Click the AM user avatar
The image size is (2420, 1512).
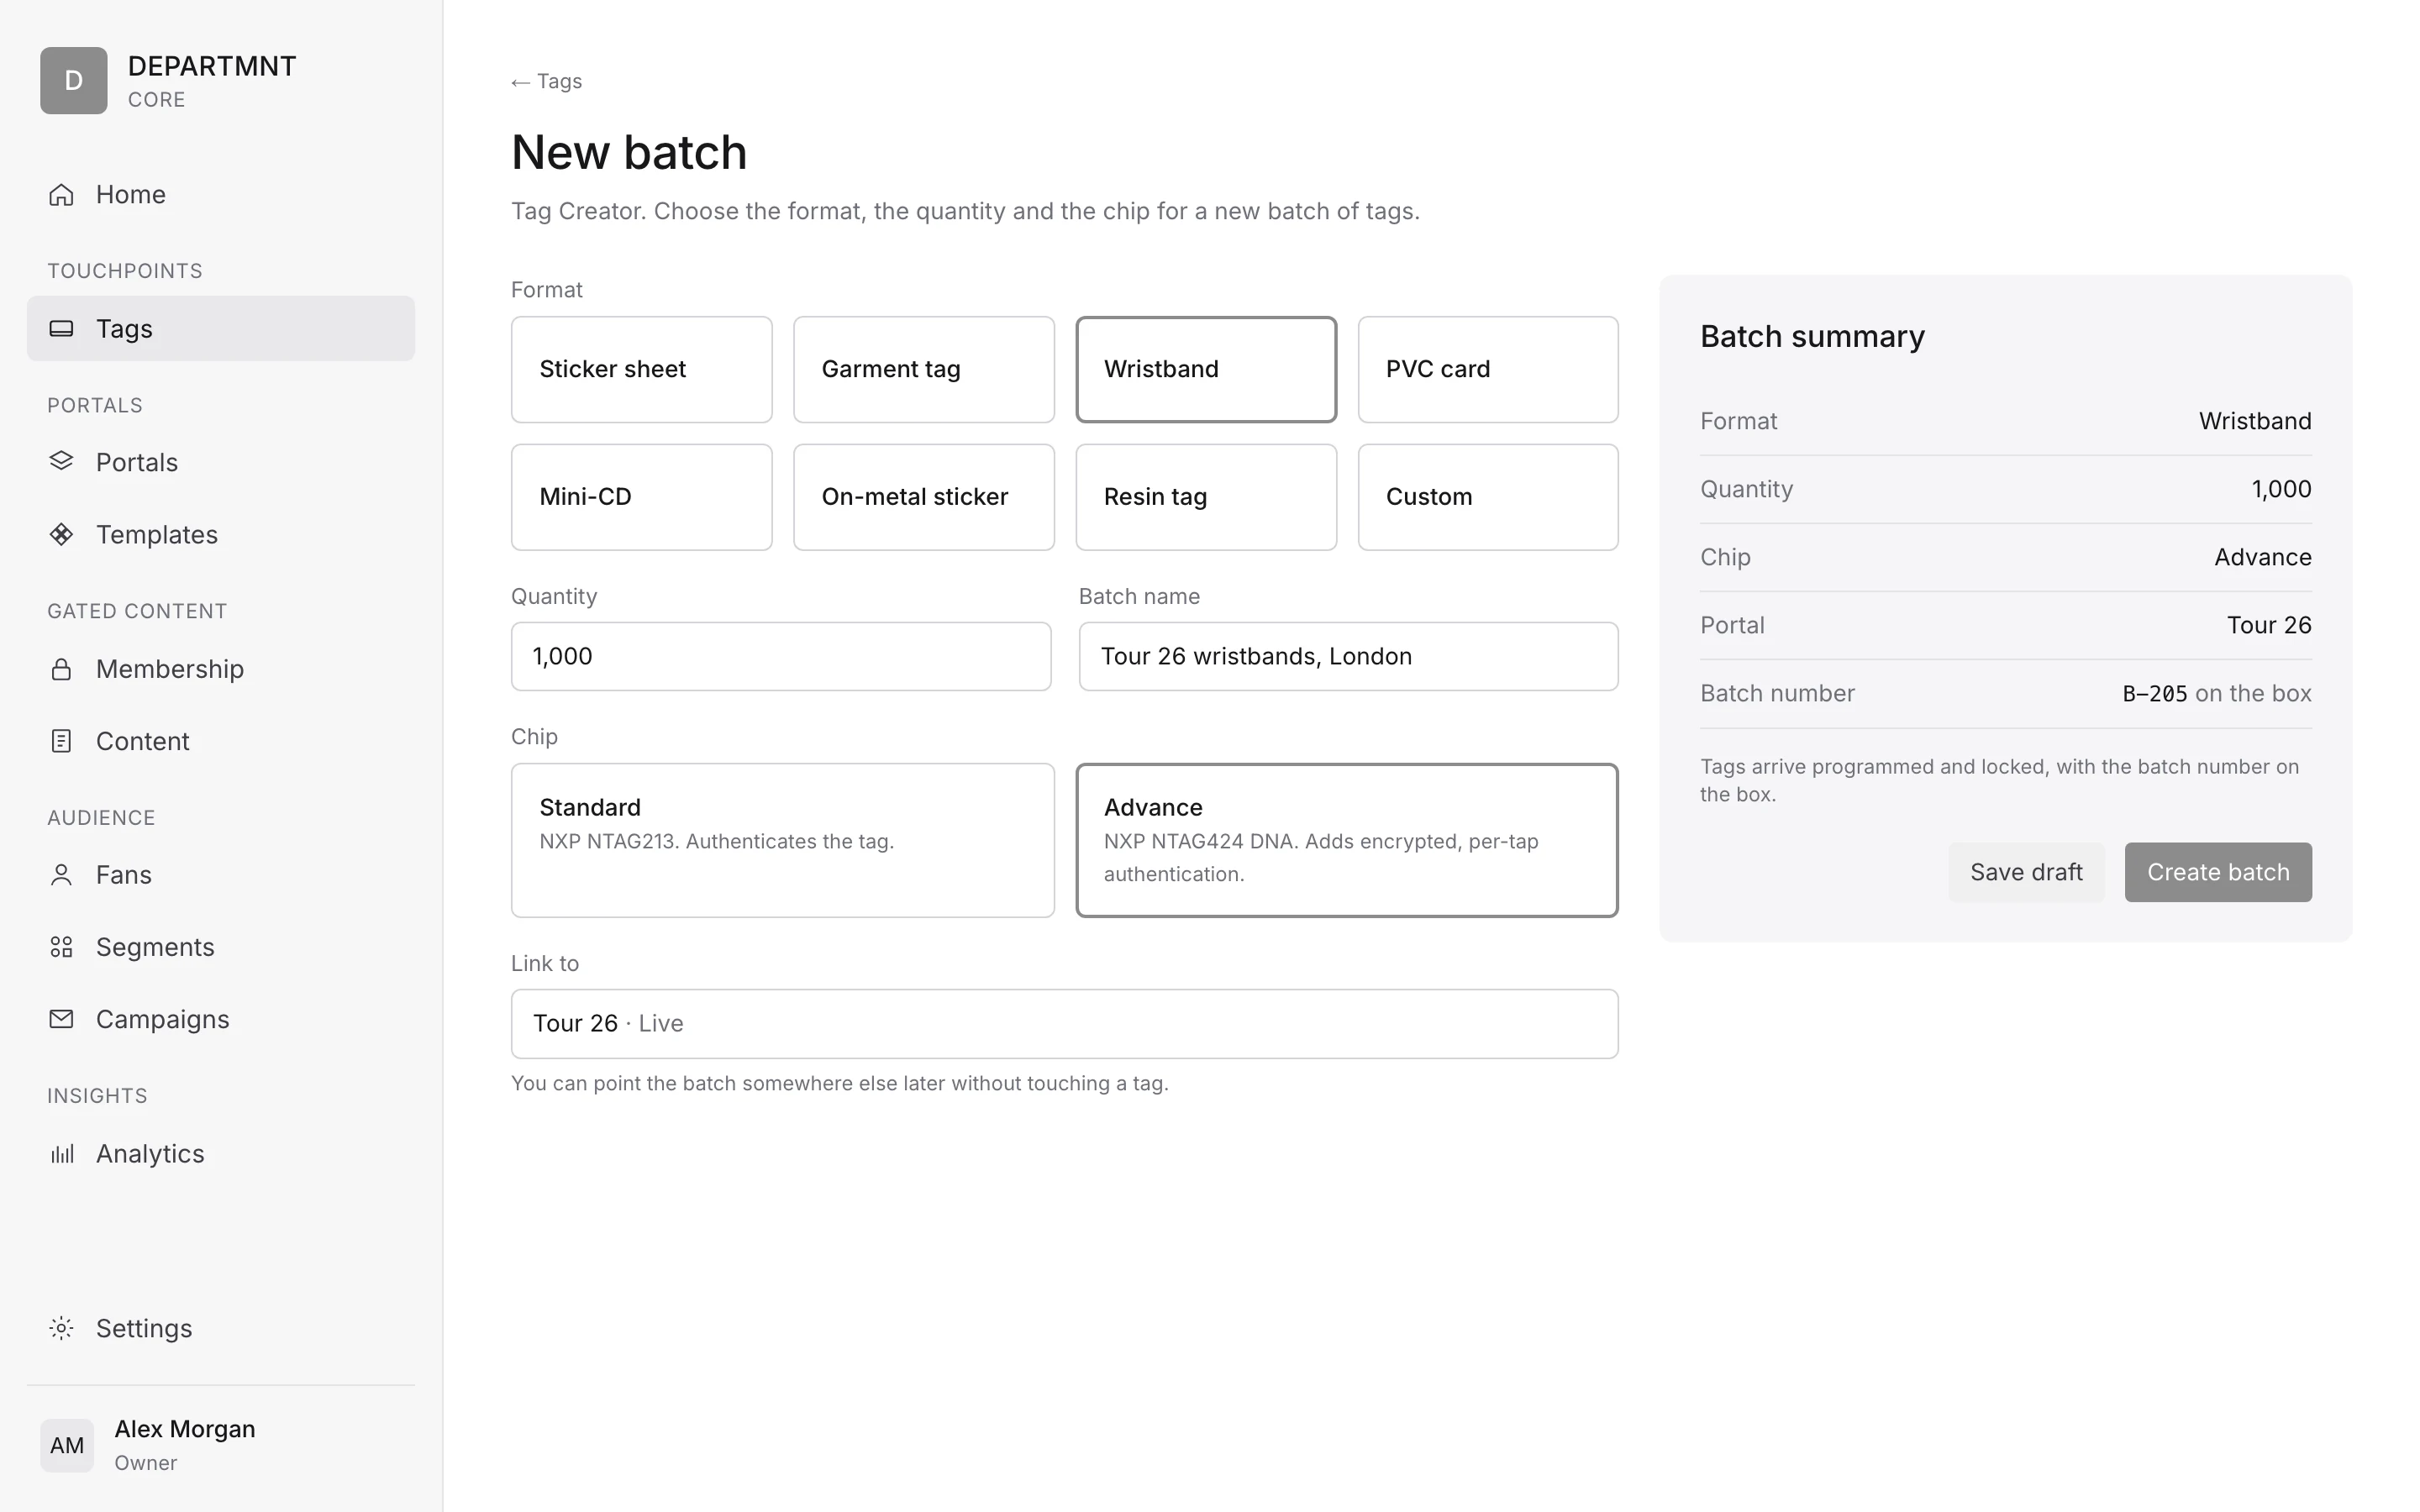pos(67,1445)
